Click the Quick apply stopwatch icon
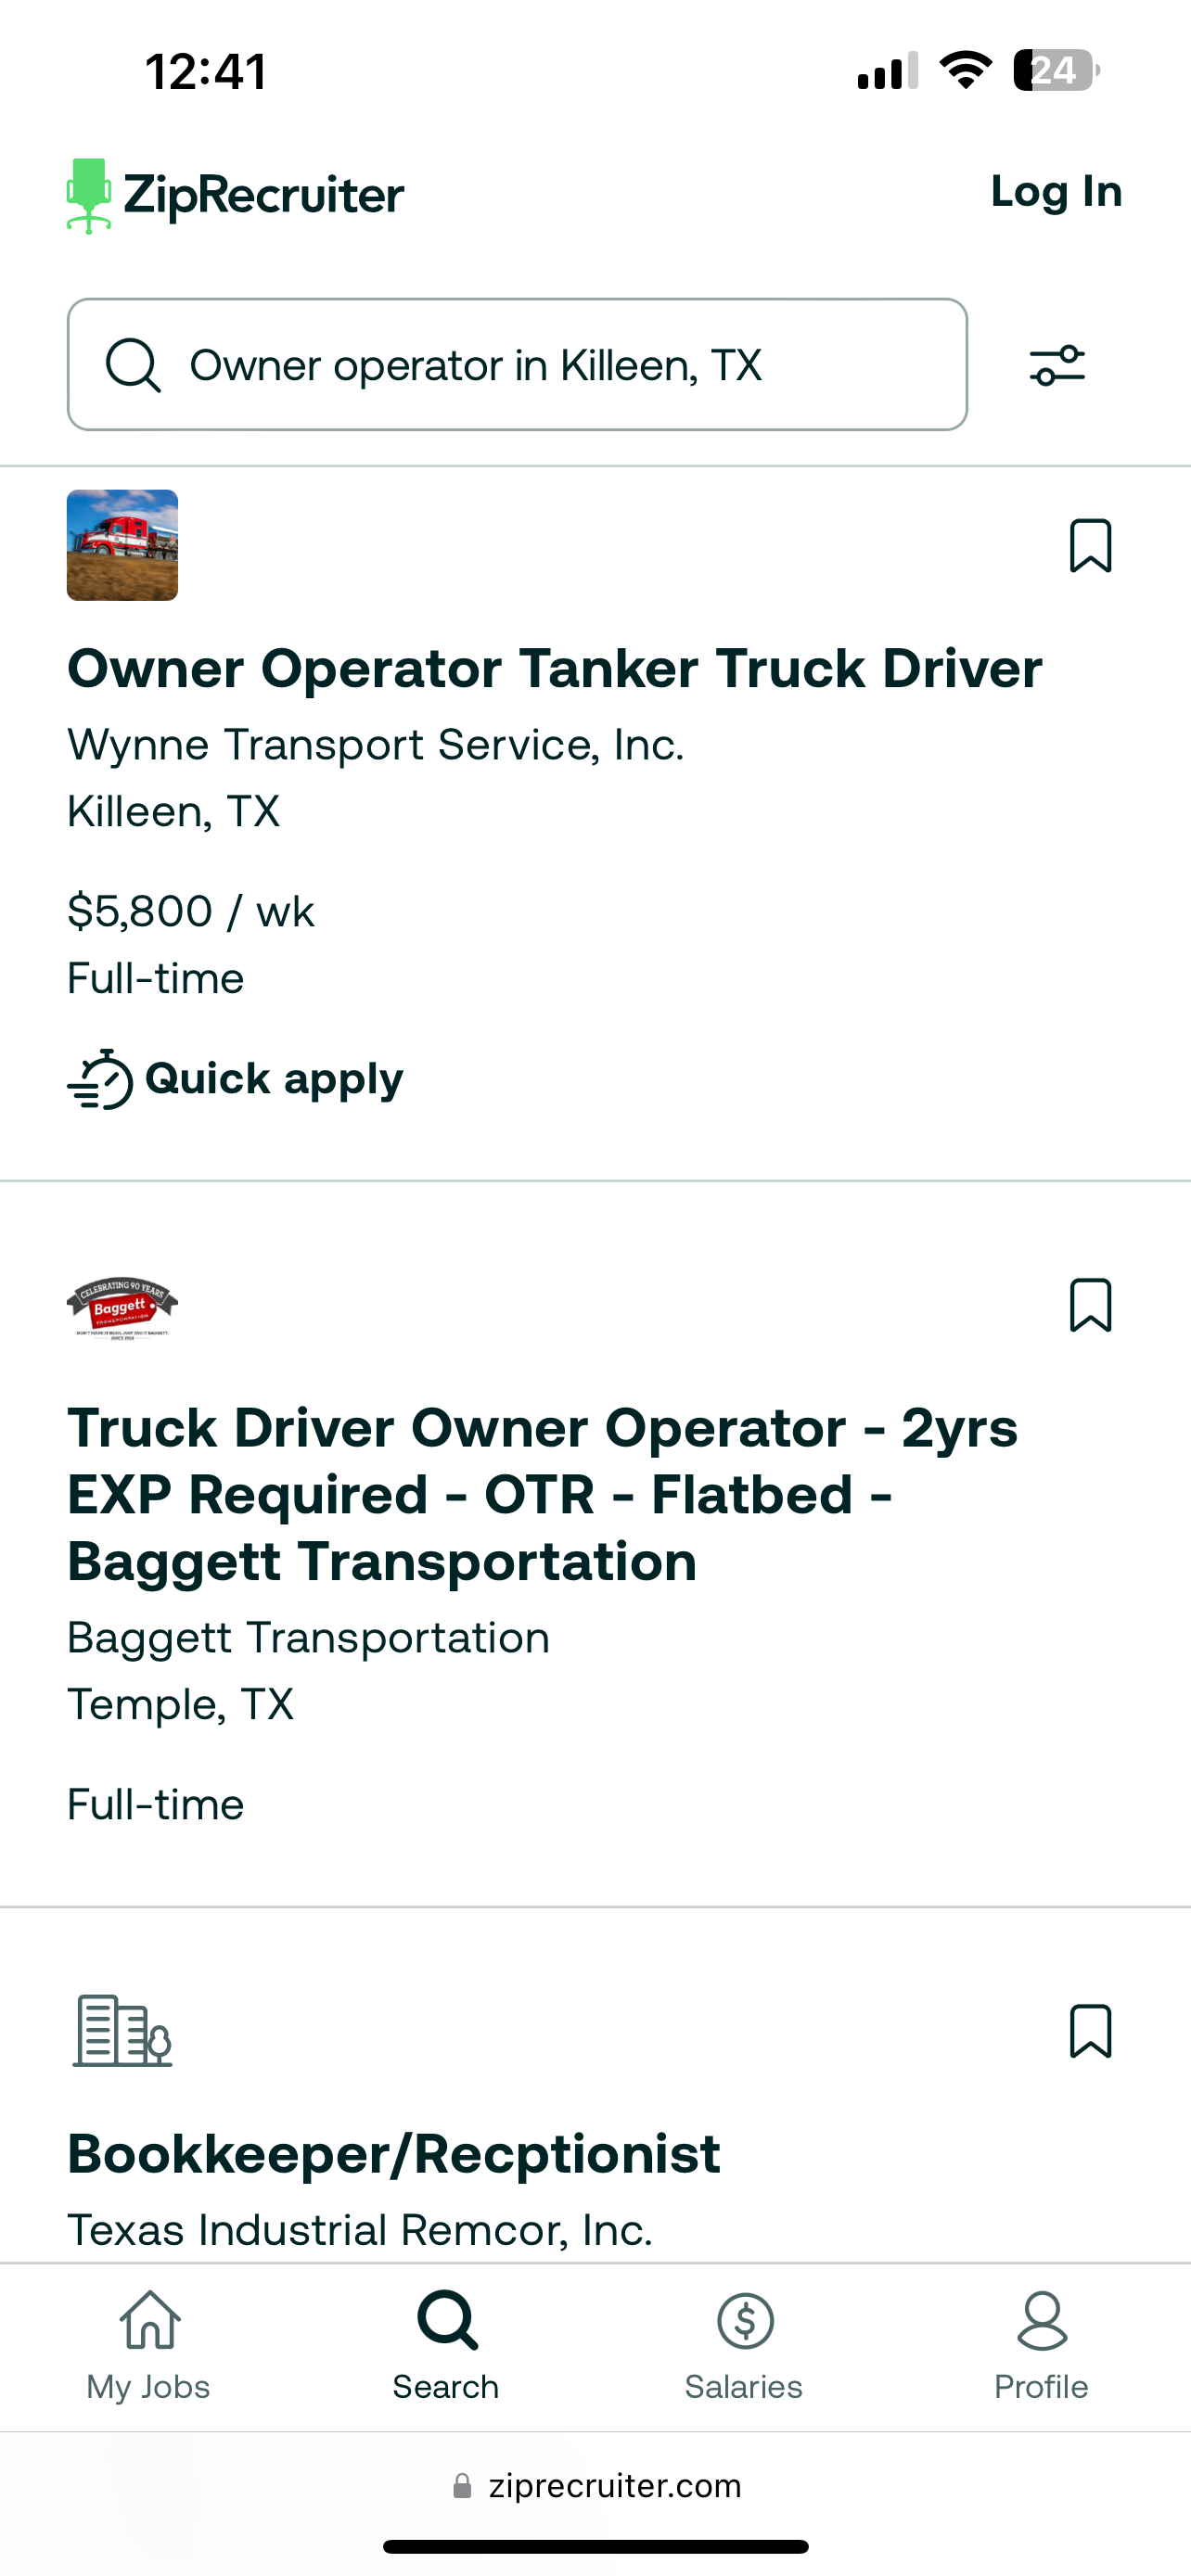This screenshot has height=2576, width=1191. click(x=100, y=1079)
